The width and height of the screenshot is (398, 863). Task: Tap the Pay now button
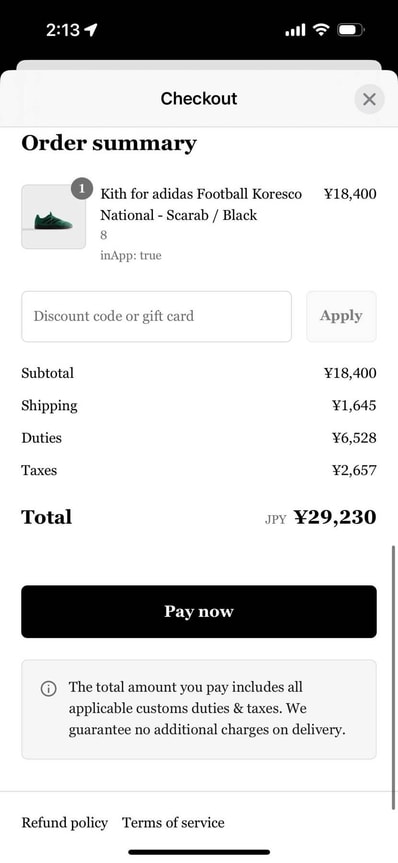coord(199,611)
